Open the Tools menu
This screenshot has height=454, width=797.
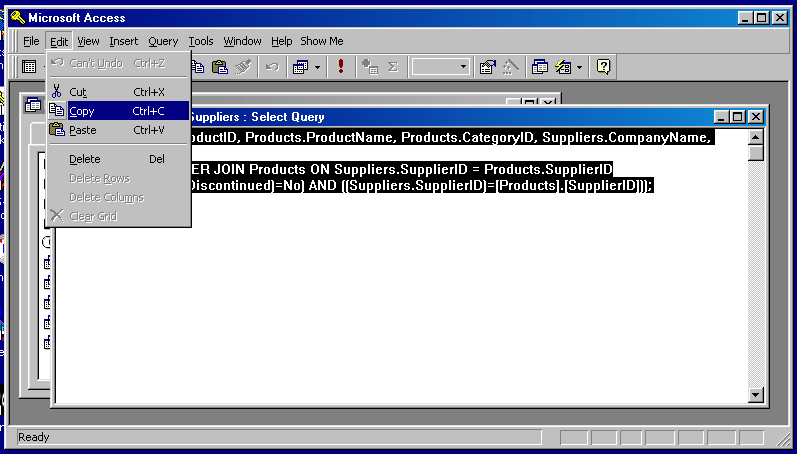(201, 41)
